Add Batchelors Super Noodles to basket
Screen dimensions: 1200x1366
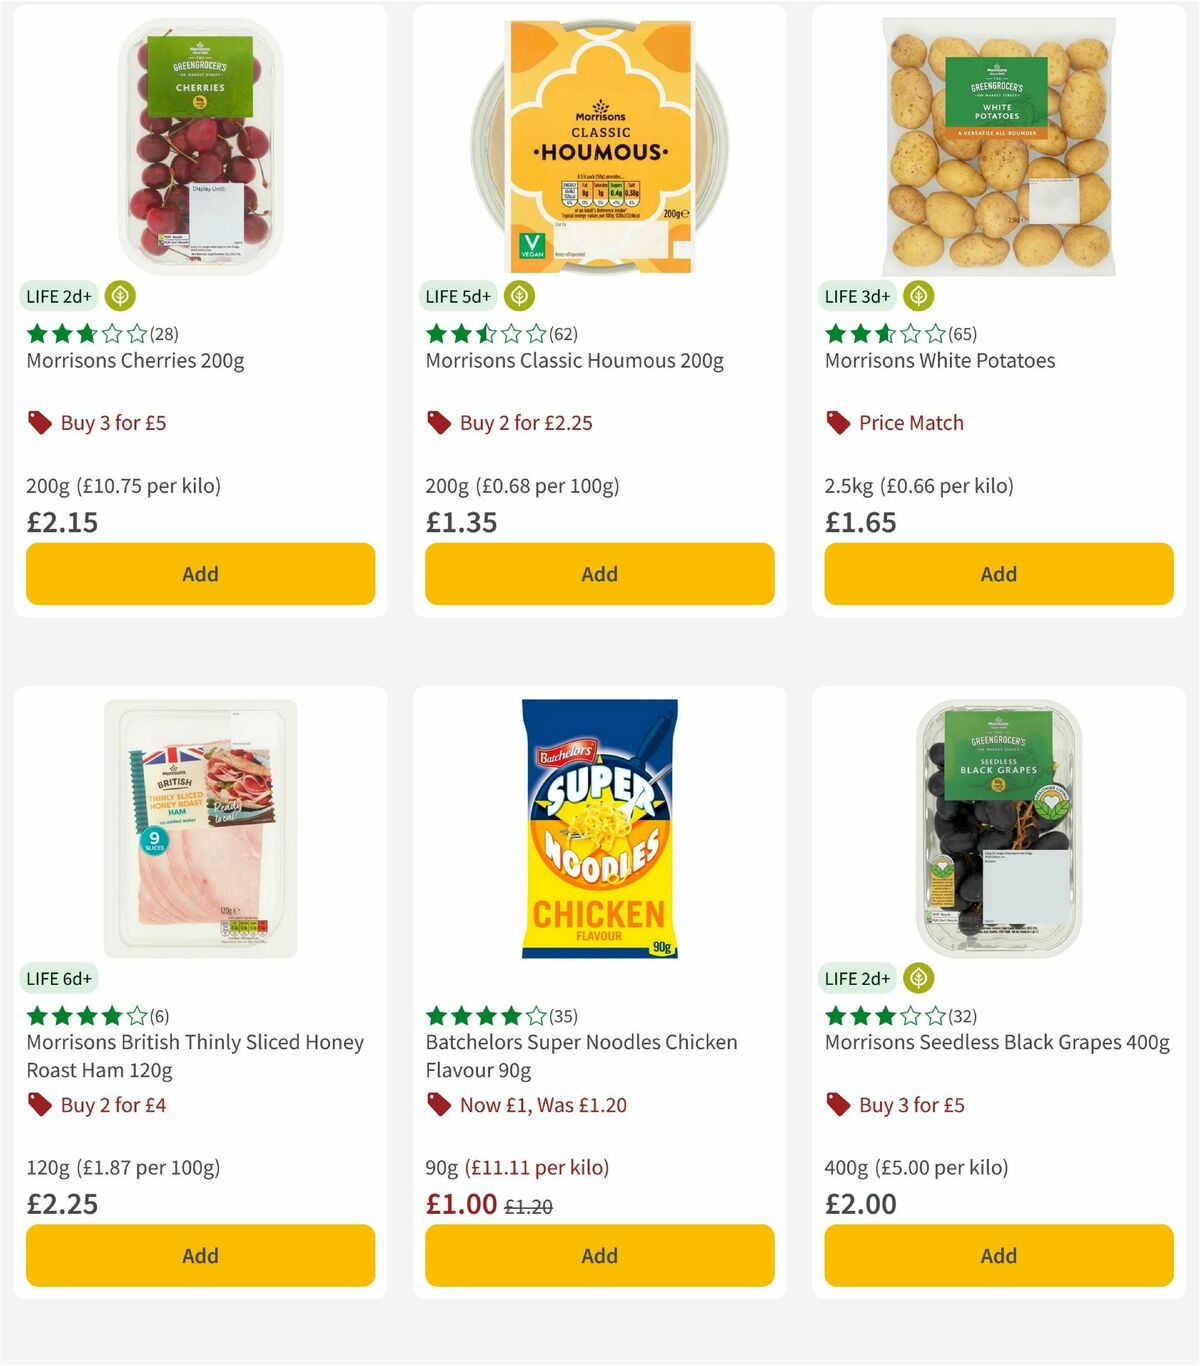[x=598, y=1255]
